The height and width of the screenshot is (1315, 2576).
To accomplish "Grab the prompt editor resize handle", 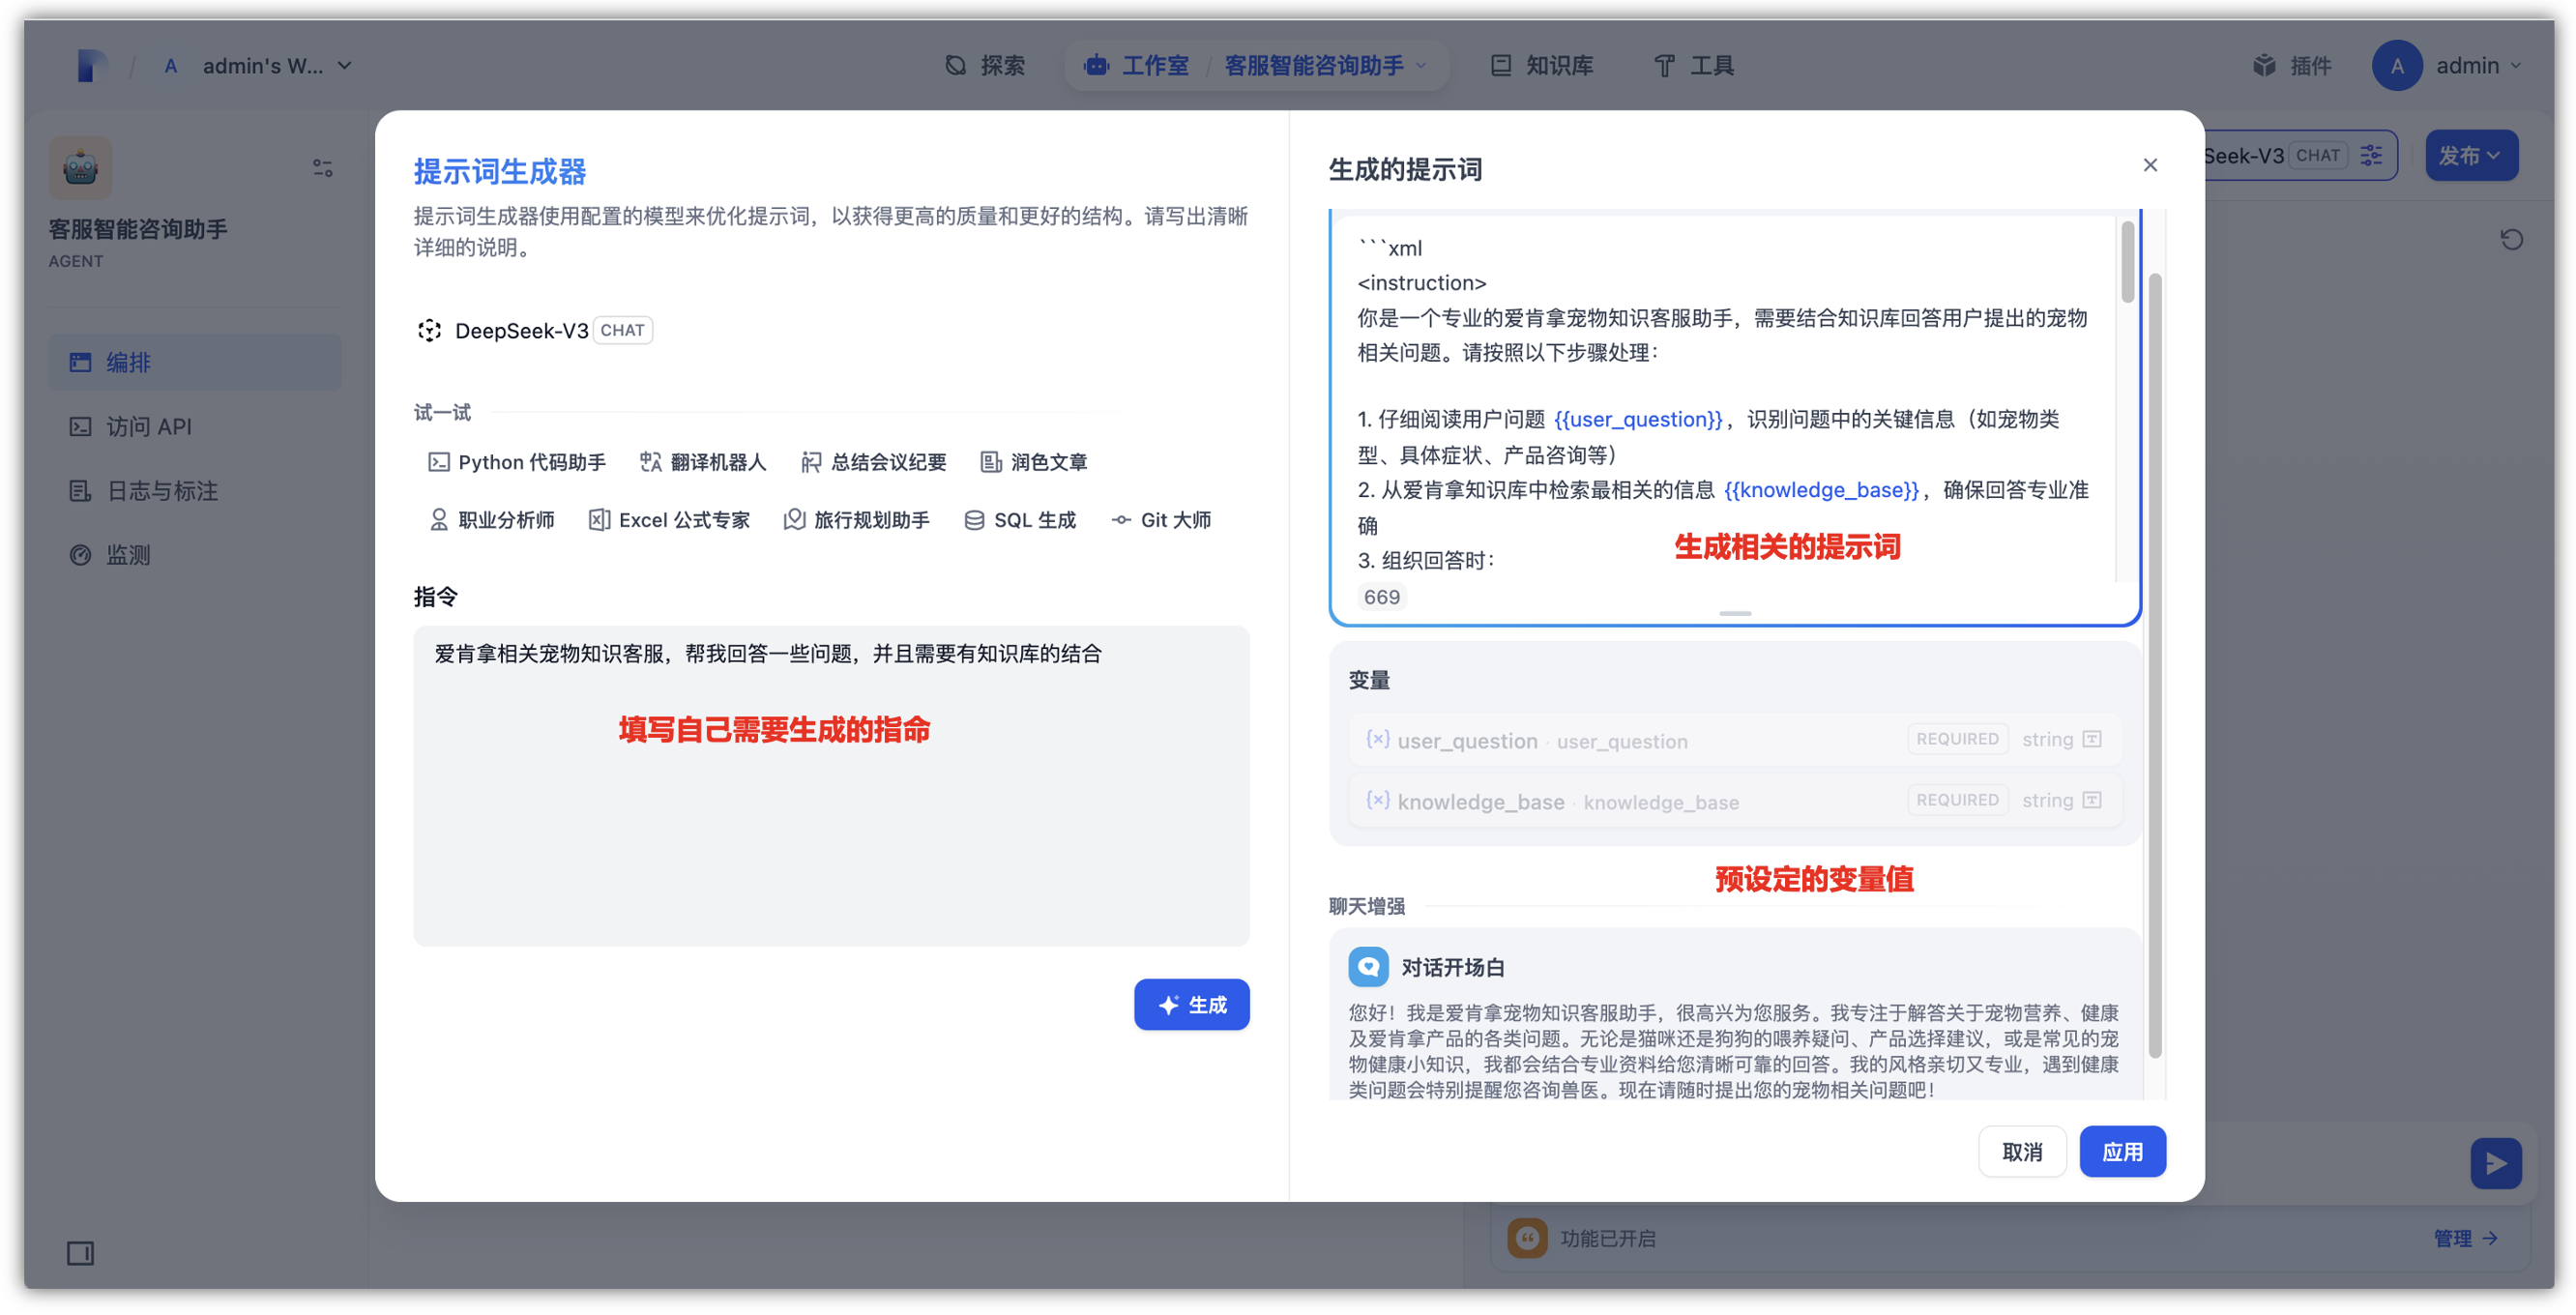I will (x=1735, y=613).
